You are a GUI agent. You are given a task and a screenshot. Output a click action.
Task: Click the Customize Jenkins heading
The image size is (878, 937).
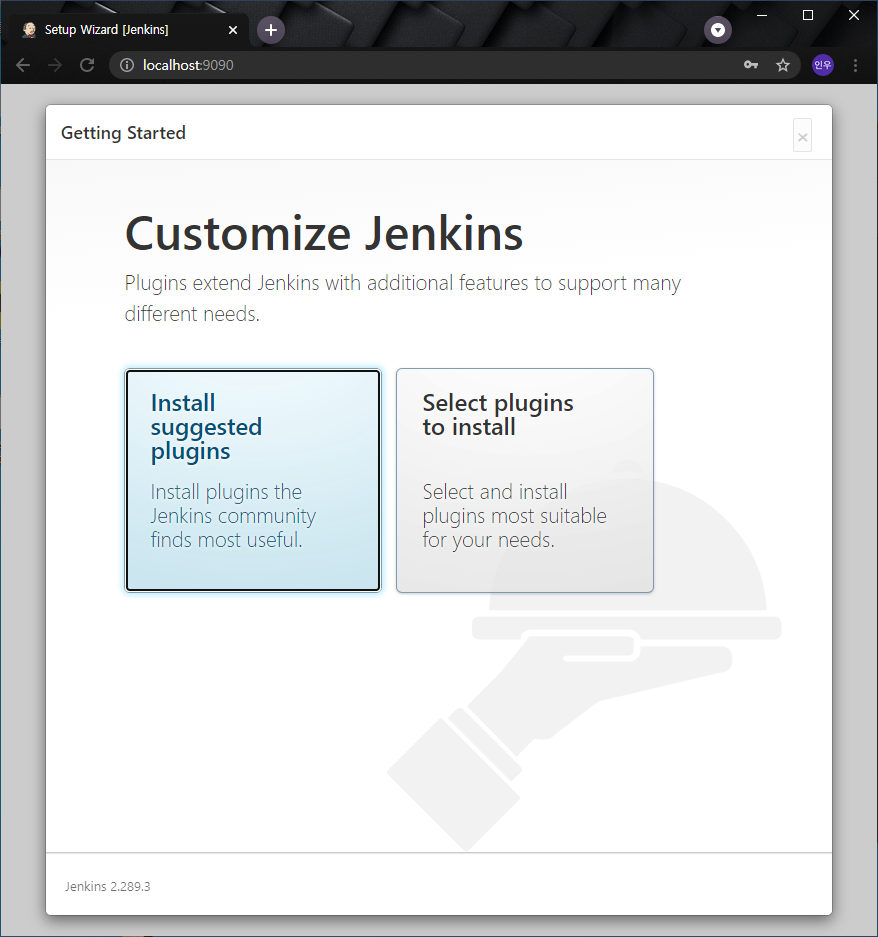click(324, 234)
